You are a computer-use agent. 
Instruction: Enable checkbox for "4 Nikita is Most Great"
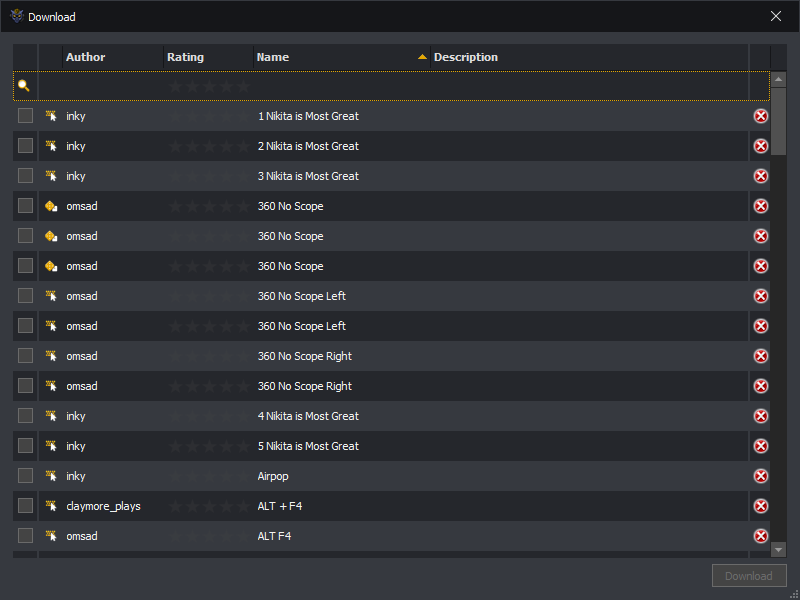[x=26, y=416]
